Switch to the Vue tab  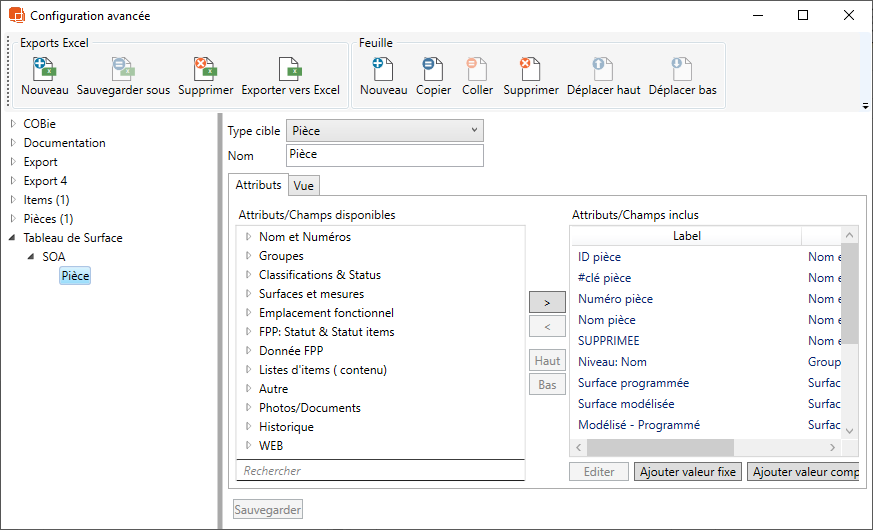[303, 186]
